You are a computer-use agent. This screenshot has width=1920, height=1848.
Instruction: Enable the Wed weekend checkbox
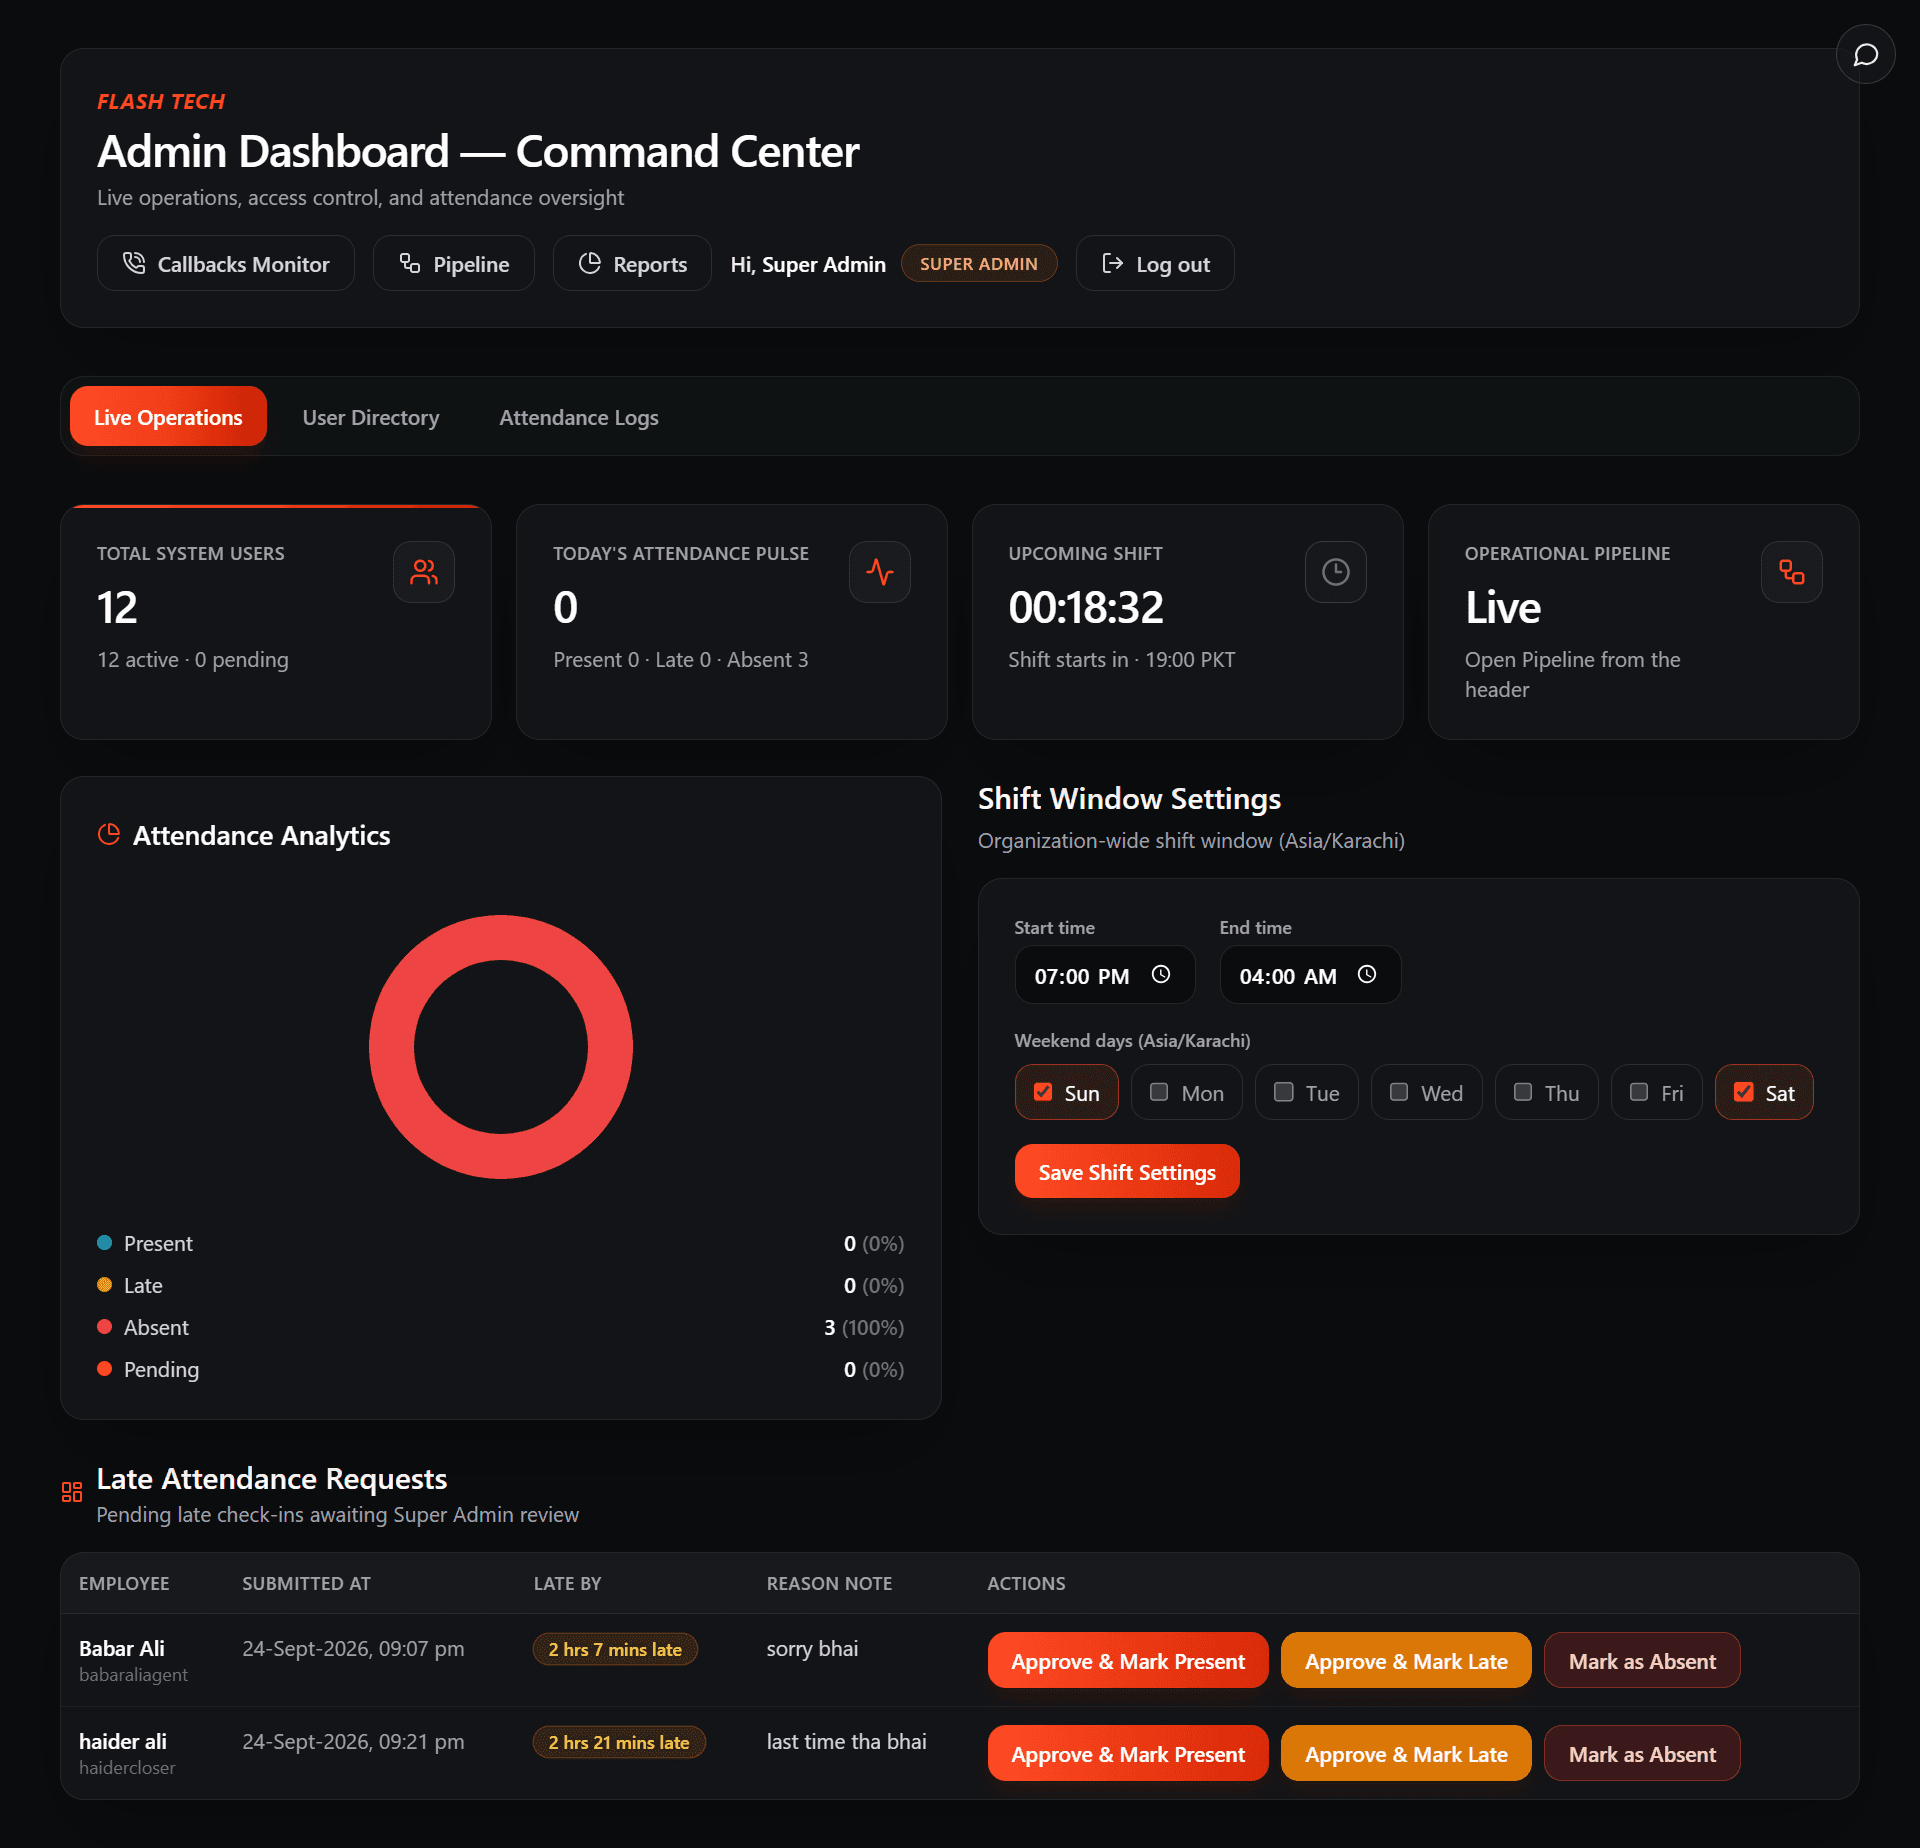(1399, 1092)
